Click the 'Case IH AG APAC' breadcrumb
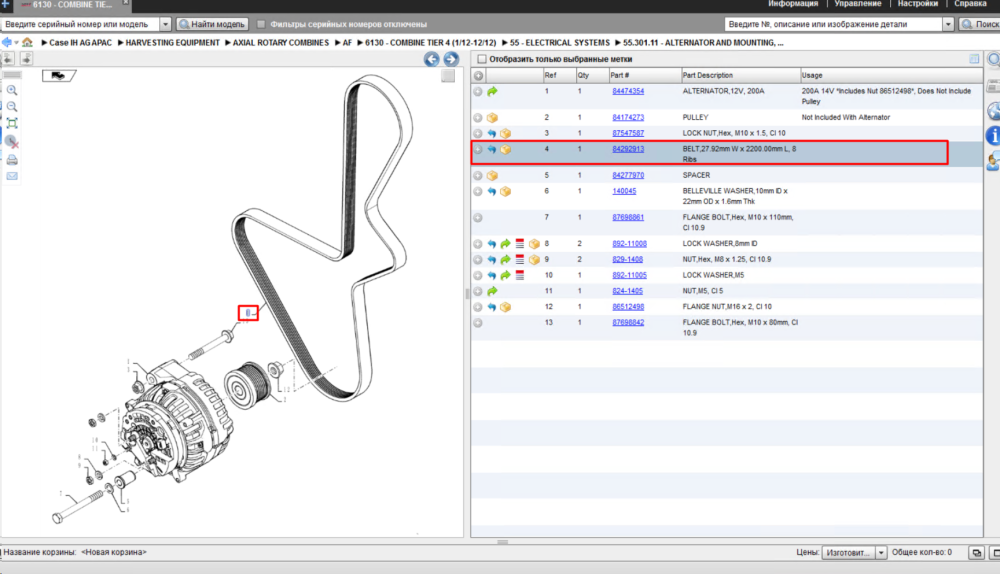This screenshot has width=1000, height=574. pyautogui.click(x=80, y=43)
